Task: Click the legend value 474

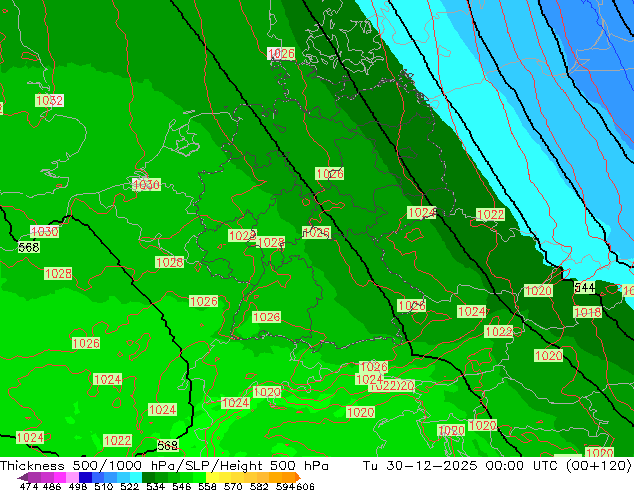Action: point(29,486)
